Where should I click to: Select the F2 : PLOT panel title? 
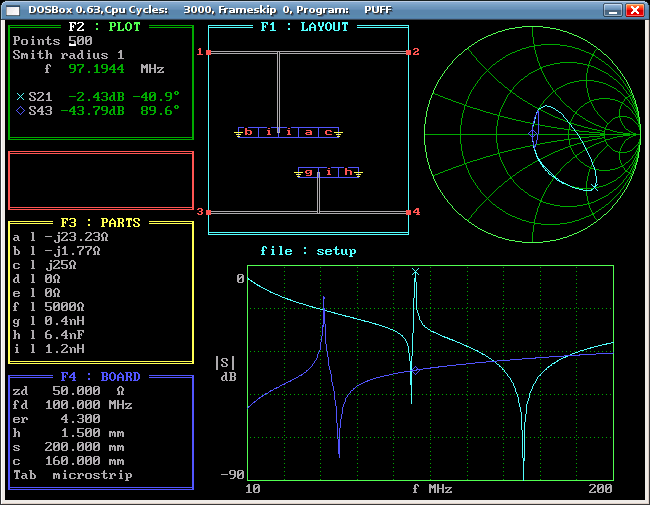pos(104,27)
